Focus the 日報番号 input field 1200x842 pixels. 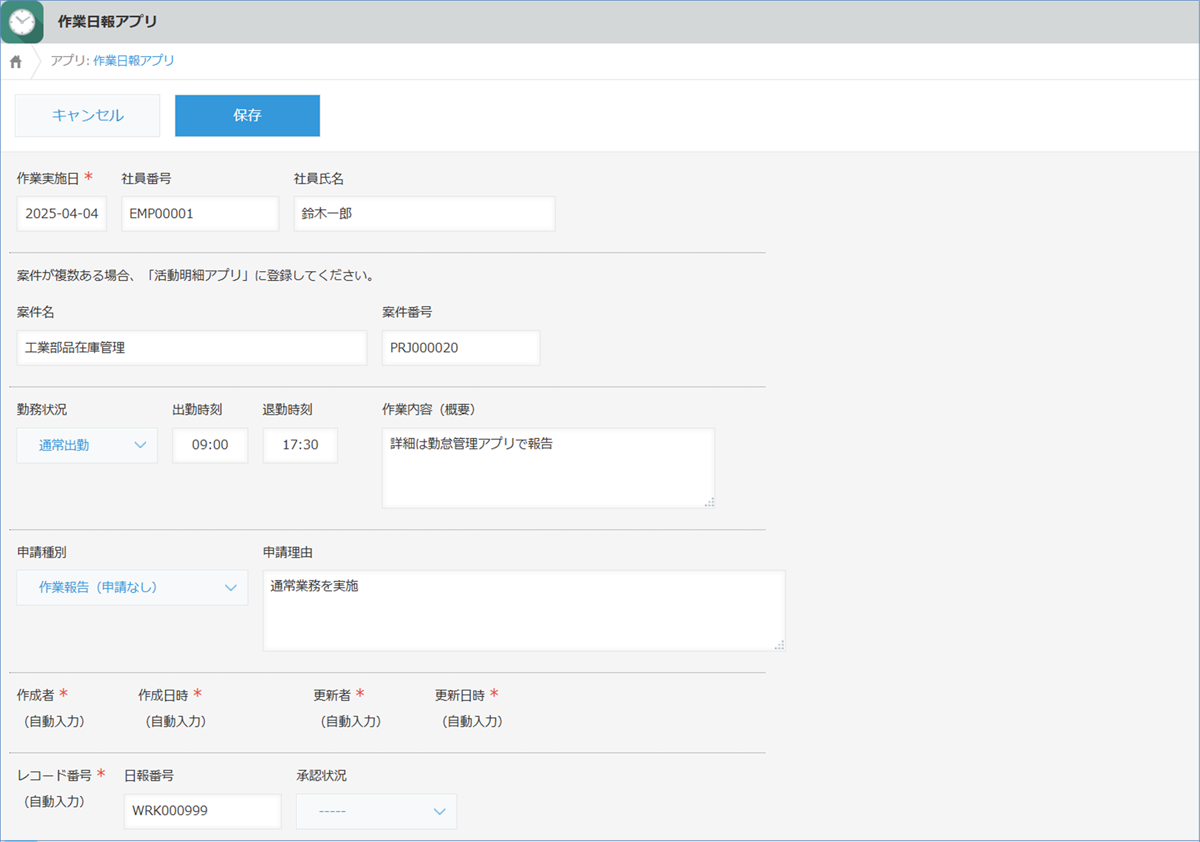tap(202, 811)
